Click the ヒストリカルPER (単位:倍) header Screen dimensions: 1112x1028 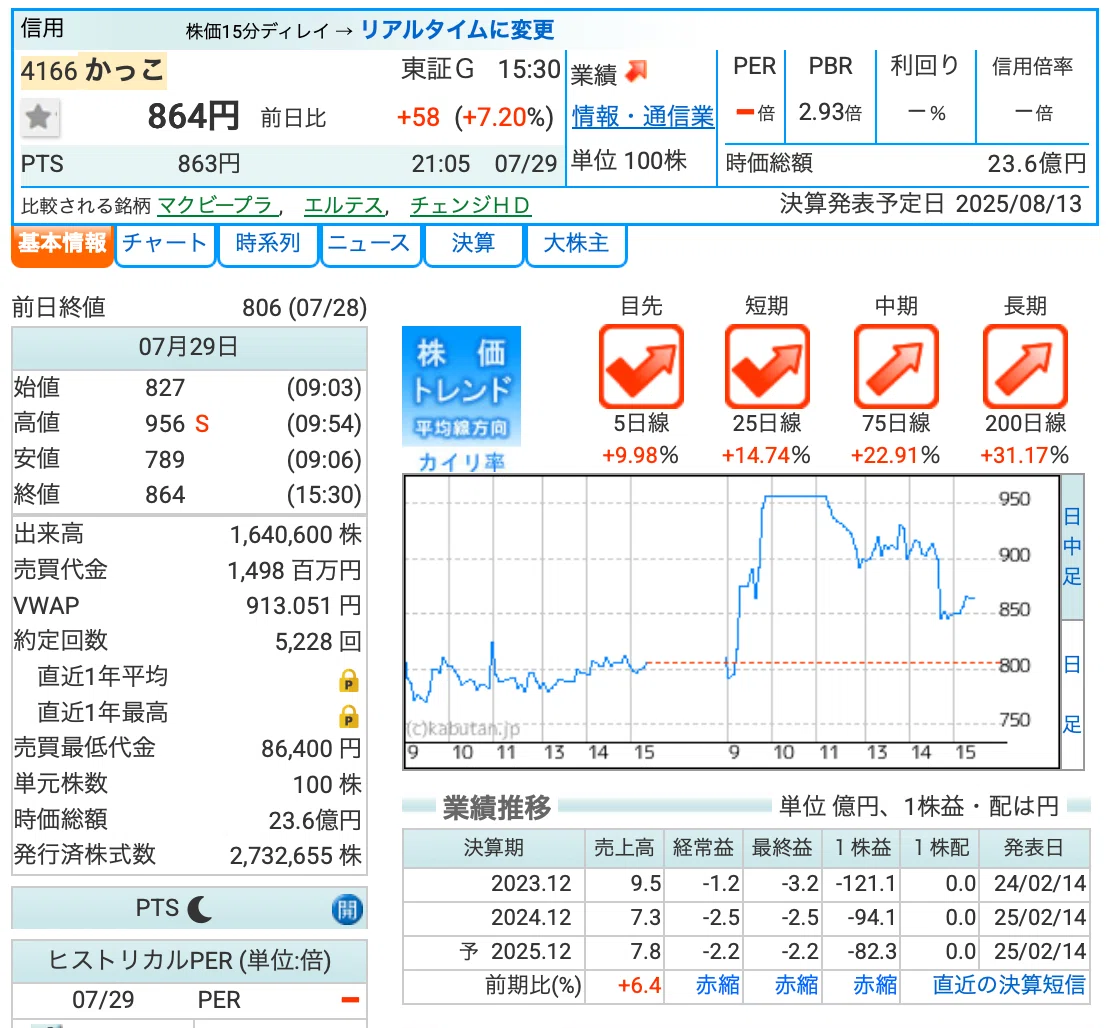click(189, 961)
